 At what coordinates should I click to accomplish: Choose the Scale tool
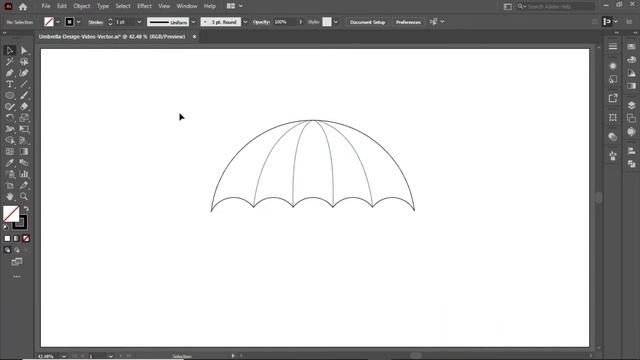[x=24, y=118]
